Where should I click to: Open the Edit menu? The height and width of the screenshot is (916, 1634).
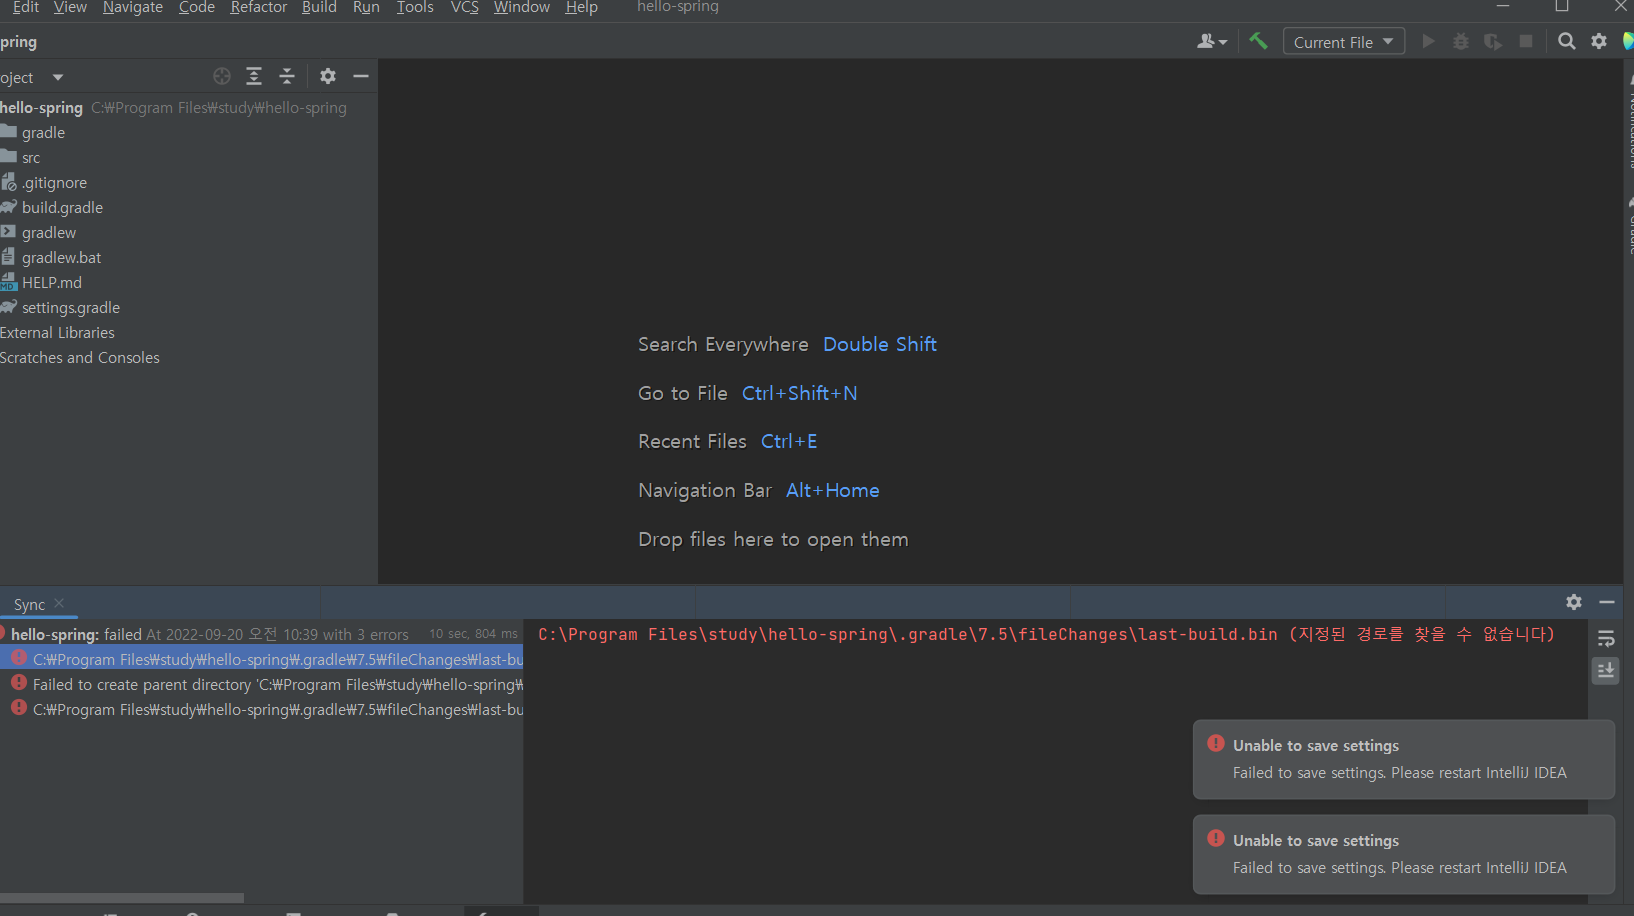(x=26, y=7)
